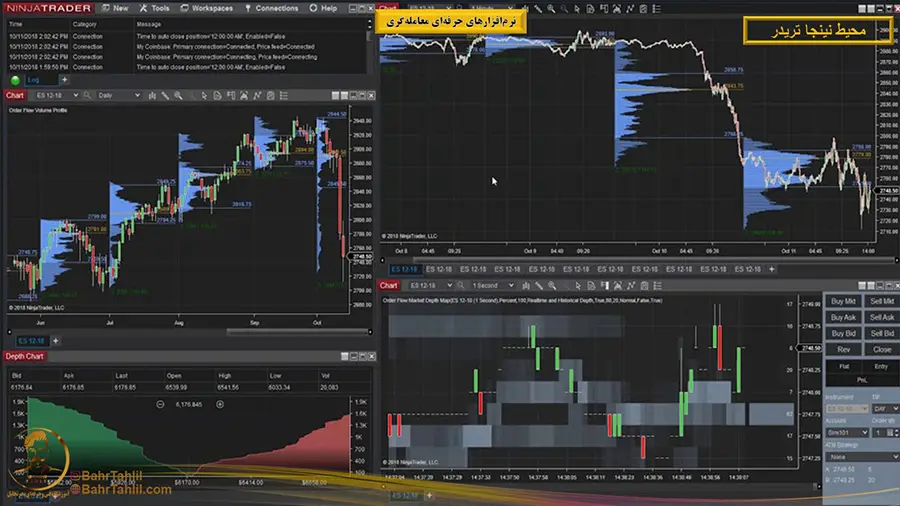
Task: Open the Help menu
Action: pyautogui.click(x=323, y=8)
